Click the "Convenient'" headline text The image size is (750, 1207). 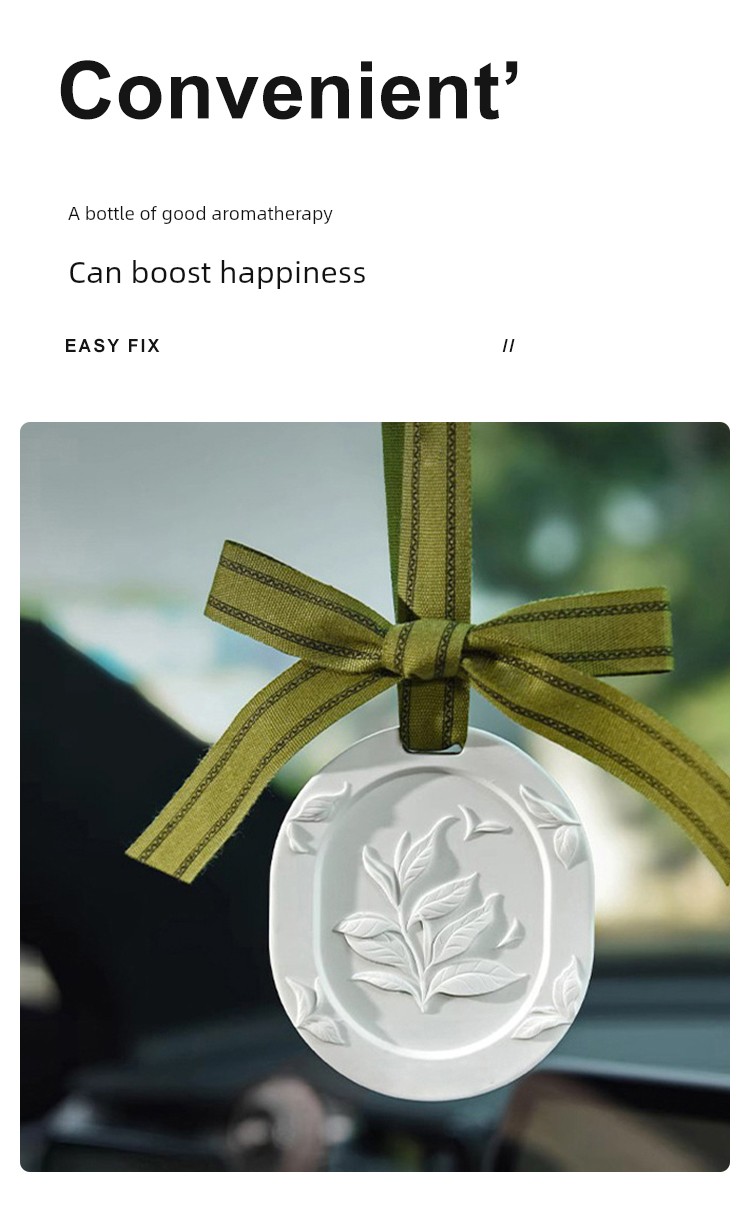point(289,91)
